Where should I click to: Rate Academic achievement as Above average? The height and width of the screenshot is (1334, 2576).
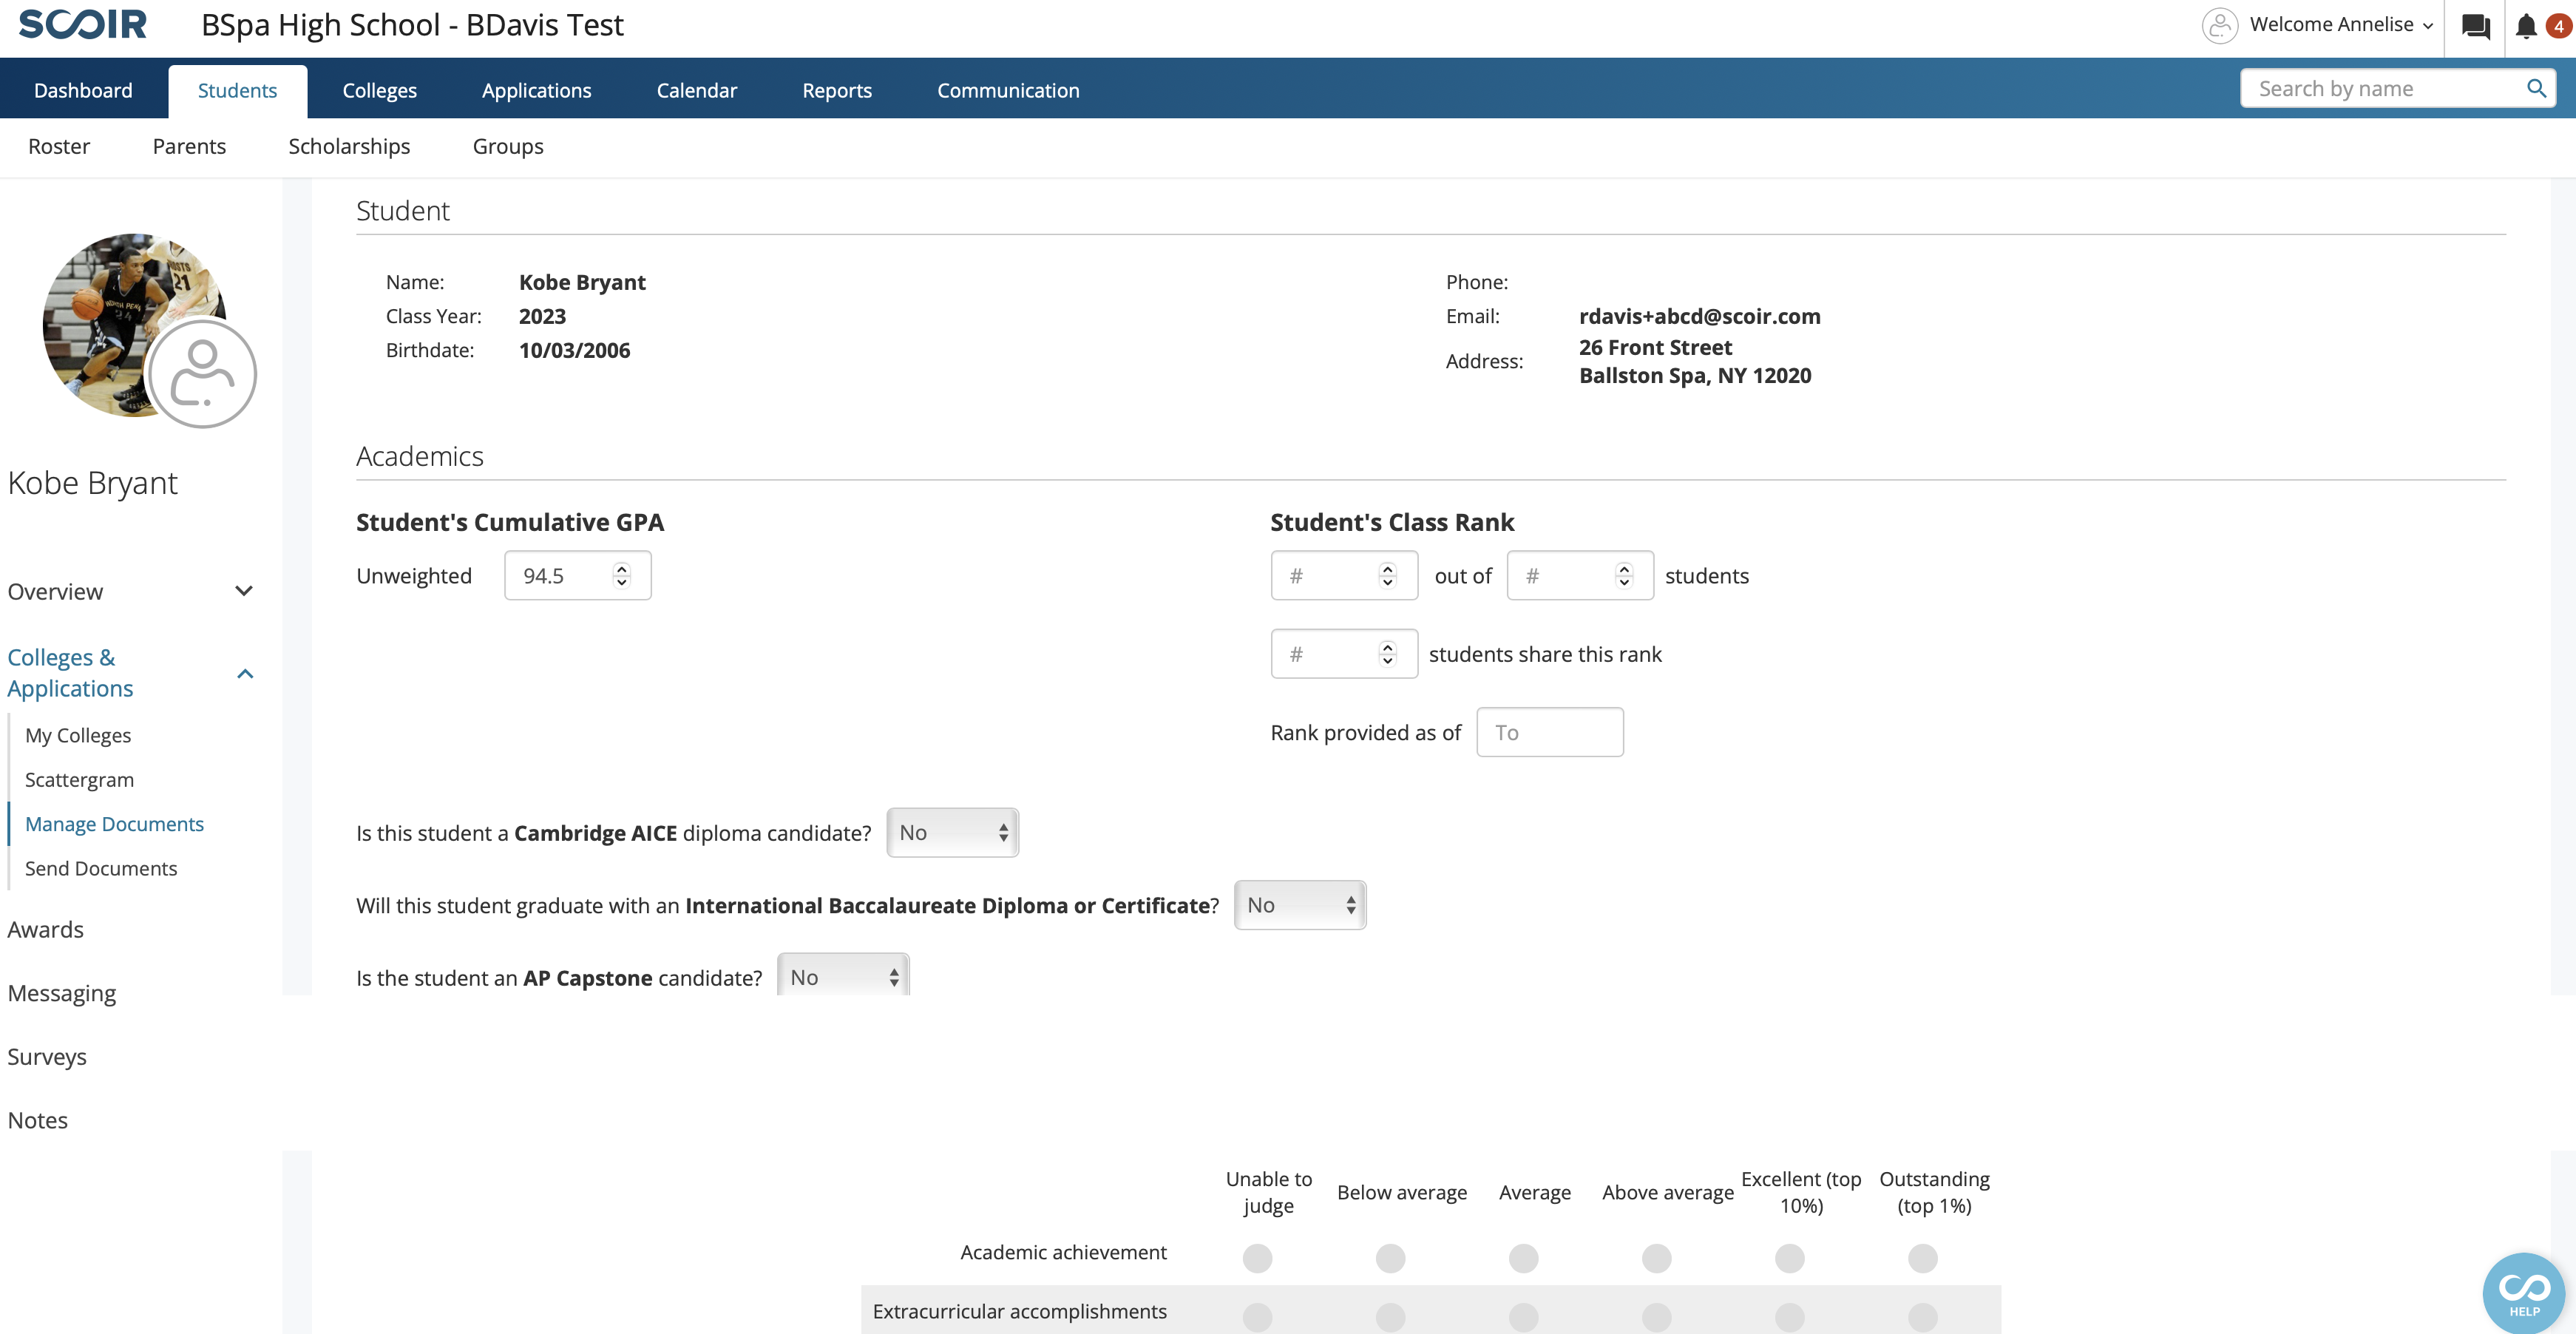coord(1656,1257)
